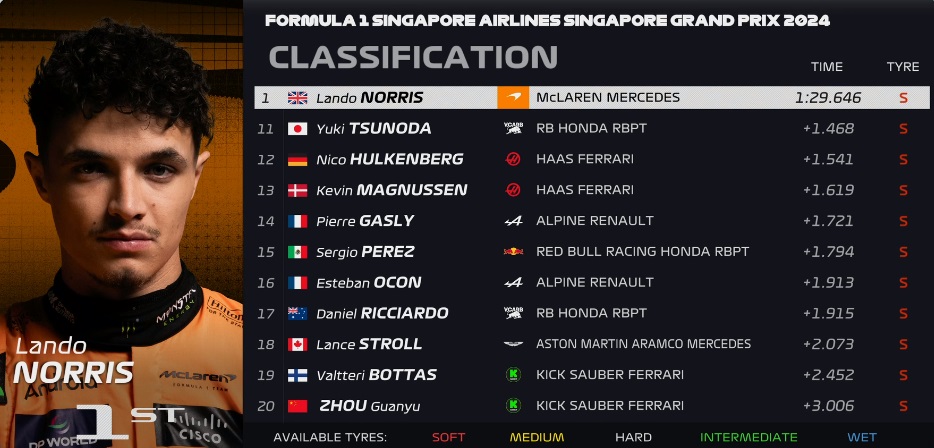Click the RB logo in Tsunoda's row

coord(513,129)
